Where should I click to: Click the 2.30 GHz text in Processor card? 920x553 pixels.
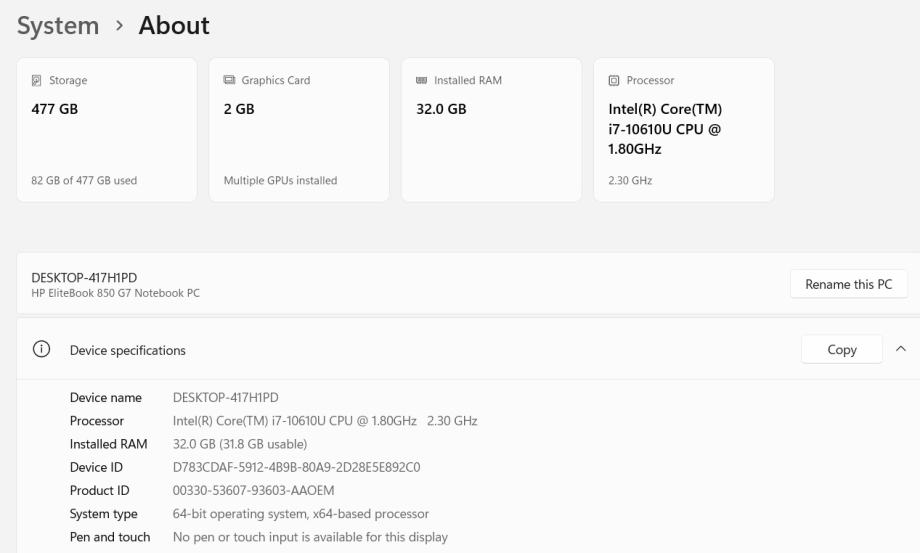(629, 181)
